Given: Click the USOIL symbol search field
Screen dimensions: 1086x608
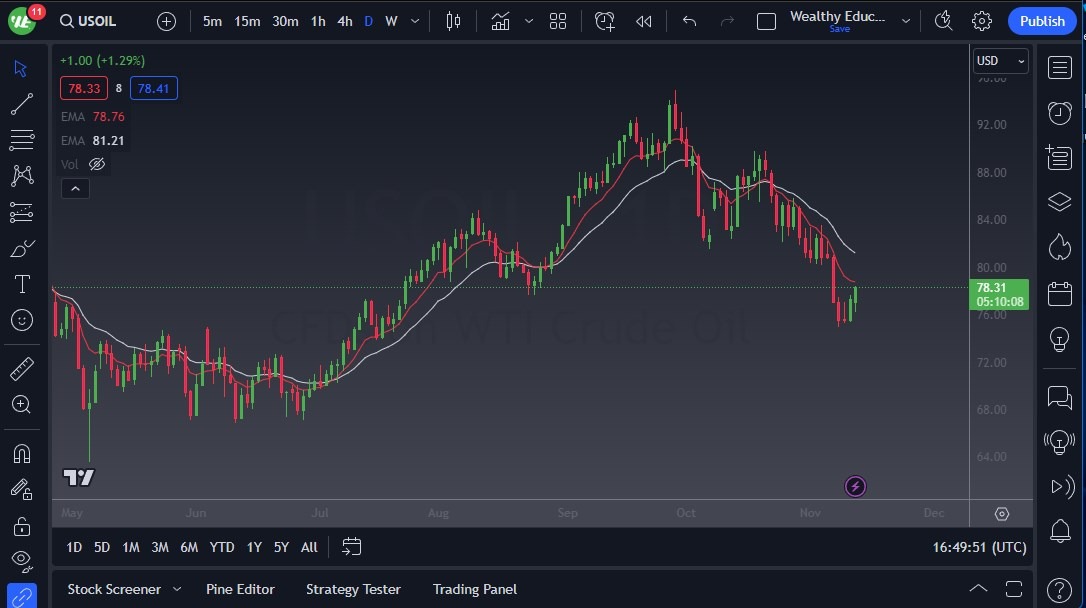Looking at the screenshot, I should [x=88, y=20].
